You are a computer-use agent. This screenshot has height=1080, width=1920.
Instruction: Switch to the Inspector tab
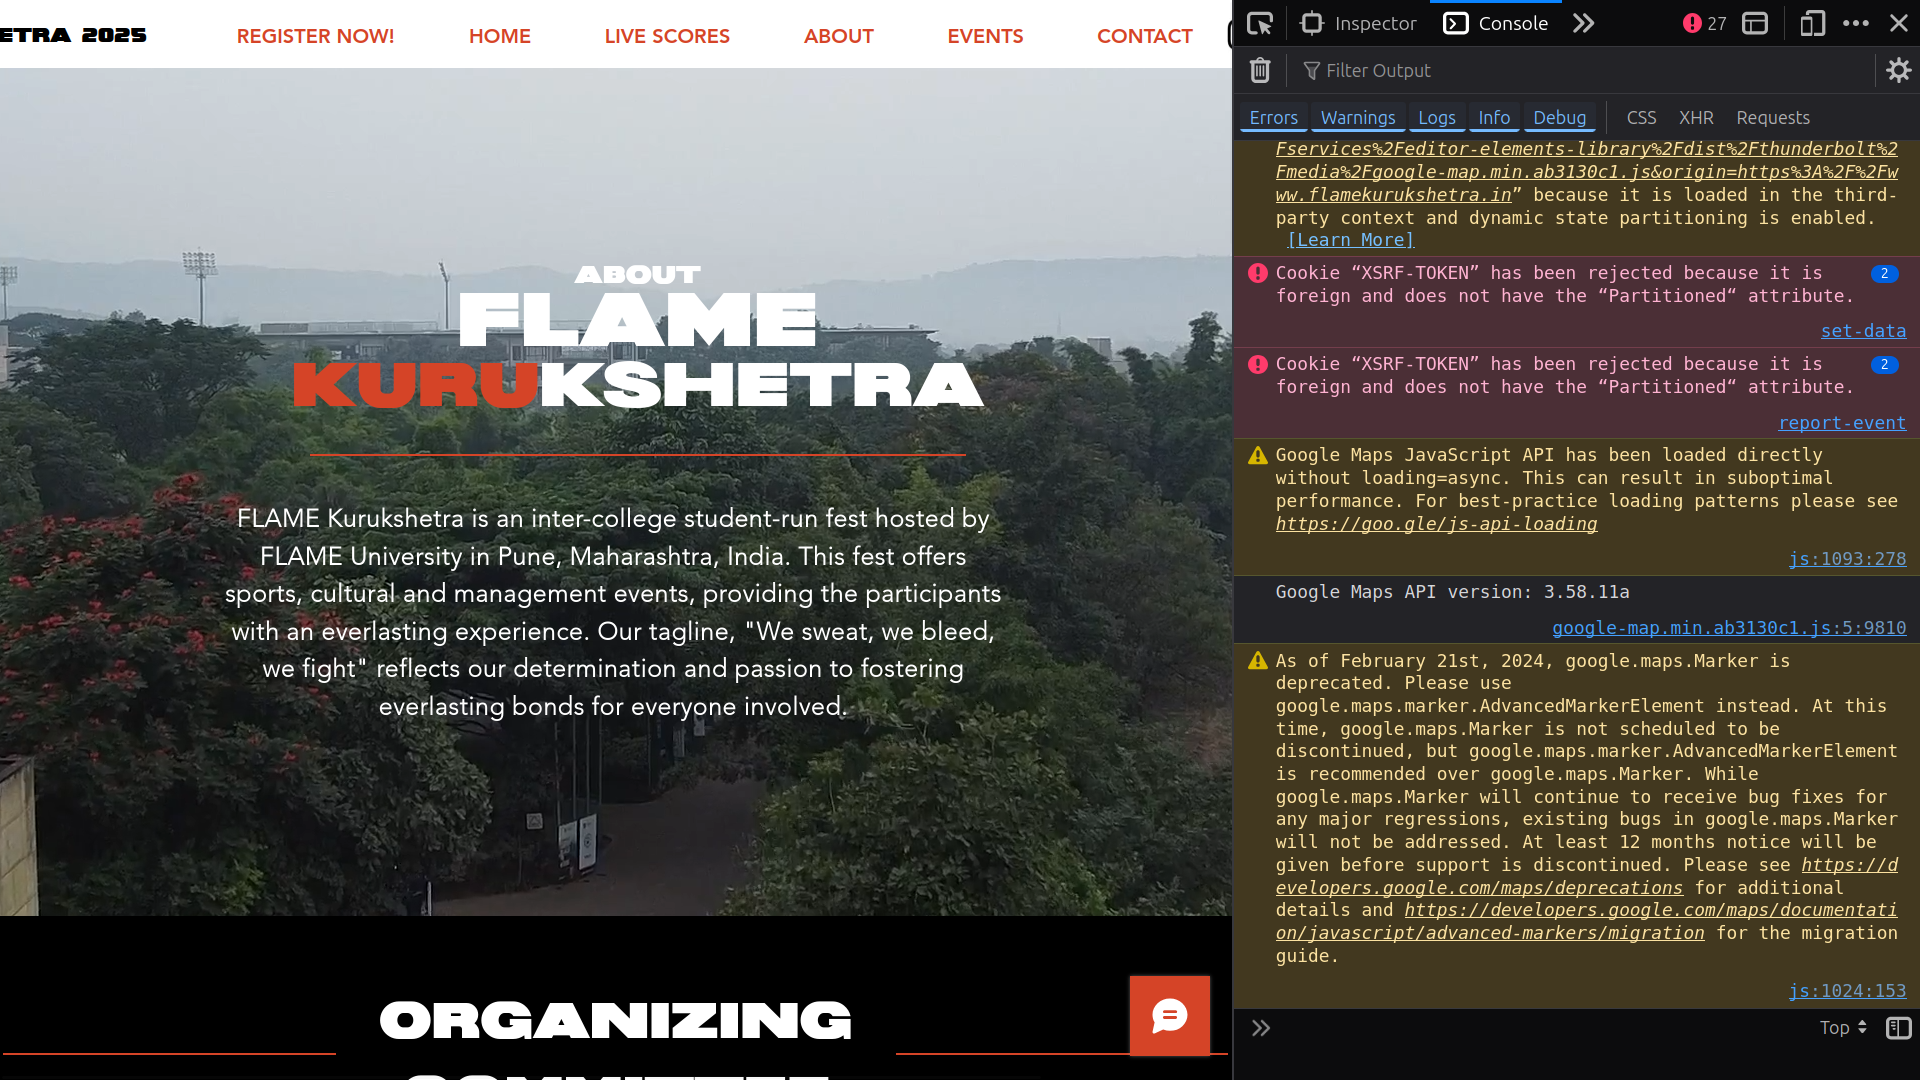[x=1359, y=23]
